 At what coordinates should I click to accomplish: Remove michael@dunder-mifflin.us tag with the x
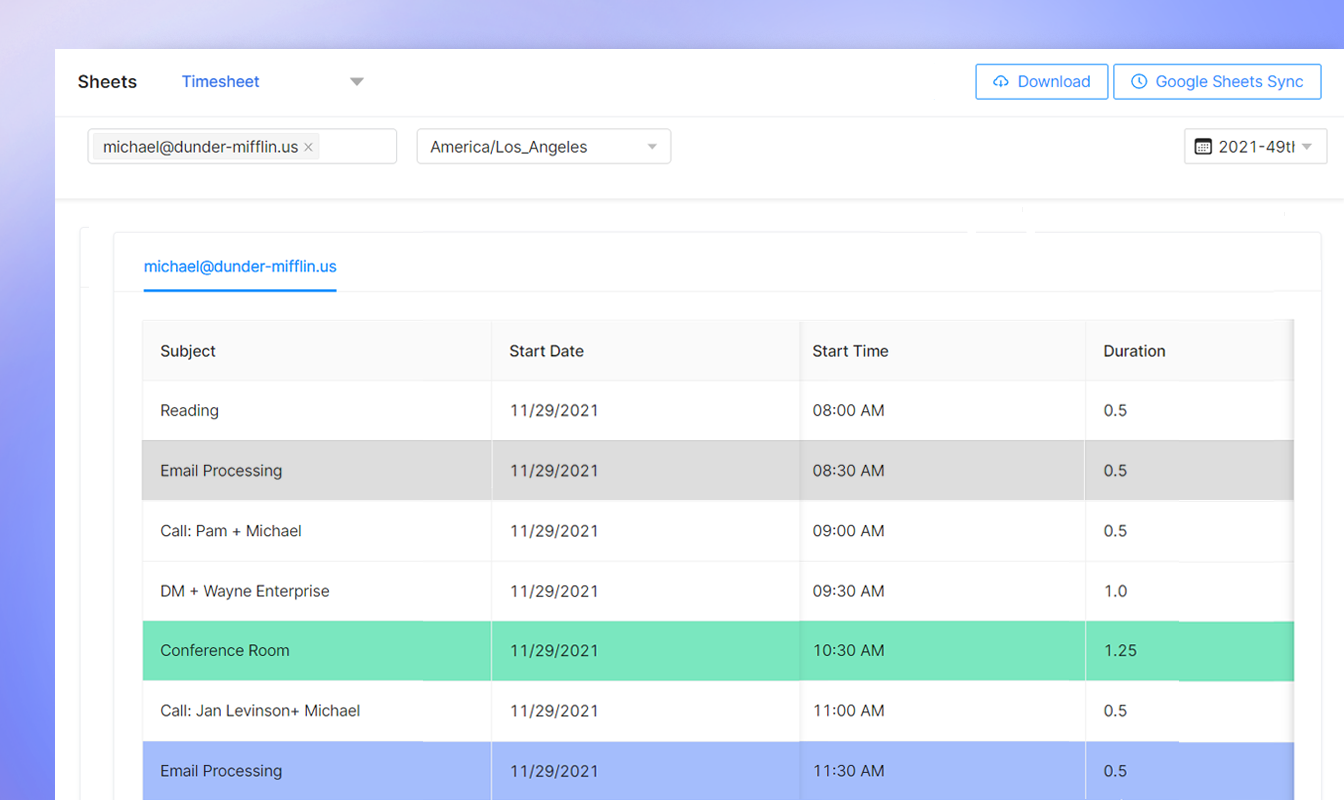309,147
